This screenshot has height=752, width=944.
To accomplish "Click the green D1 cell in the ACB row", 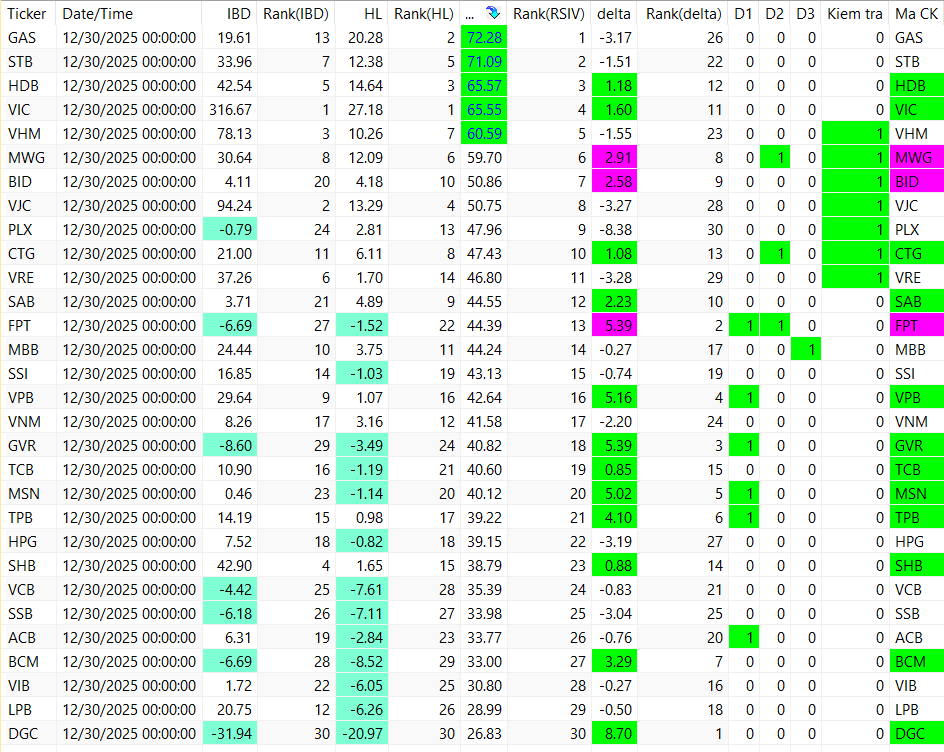I will coord(744,638).
